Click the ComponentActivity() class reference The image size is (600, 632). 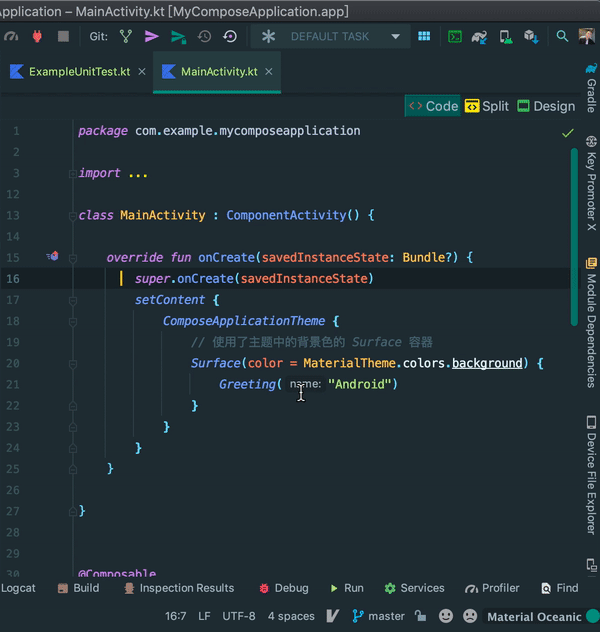[x=293, y=215]
